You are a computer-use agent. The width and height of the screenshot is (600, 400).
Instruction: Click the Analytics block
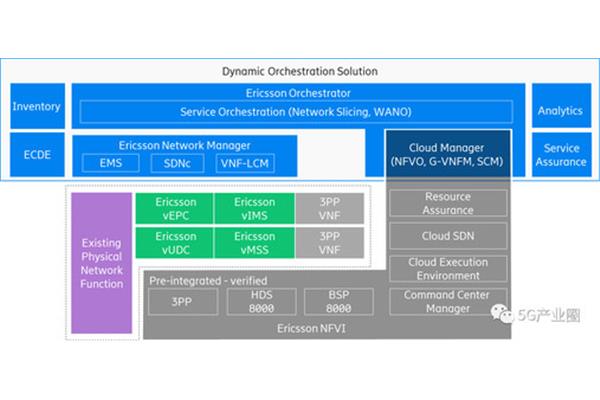[561, 106]
